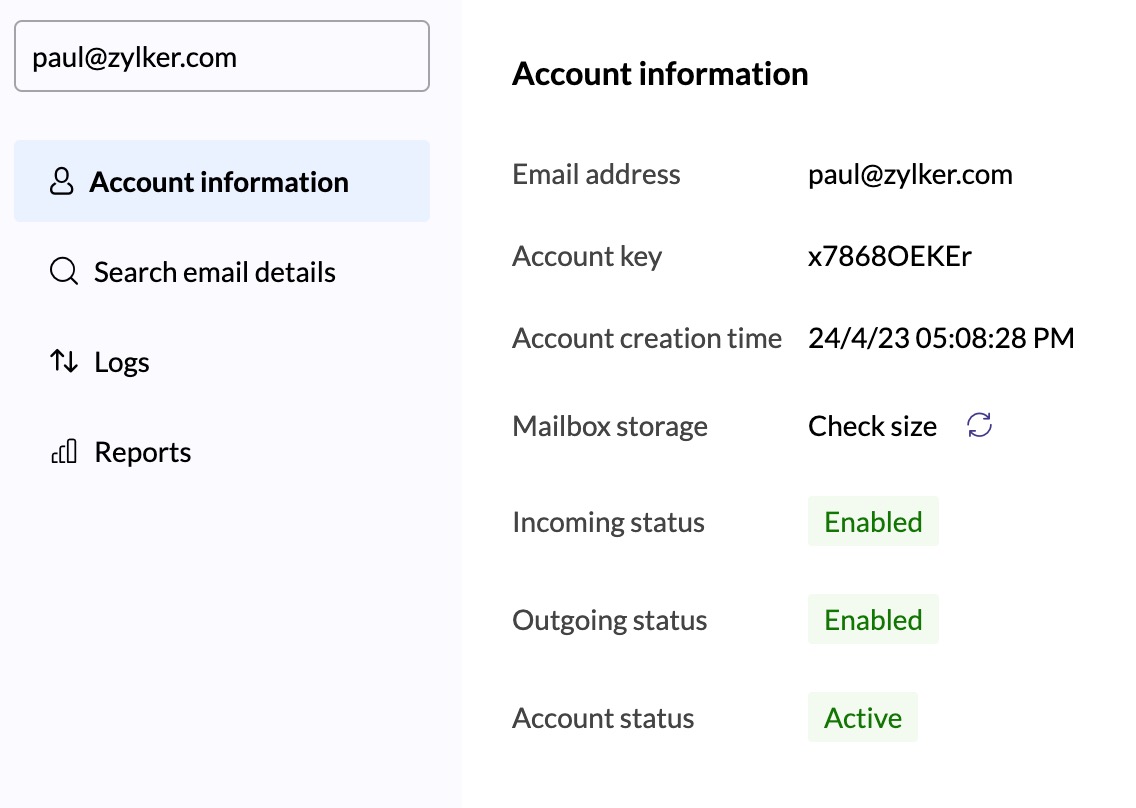The image size is (1136, 808).
Task: Go to Search email details
Action: 214,272
